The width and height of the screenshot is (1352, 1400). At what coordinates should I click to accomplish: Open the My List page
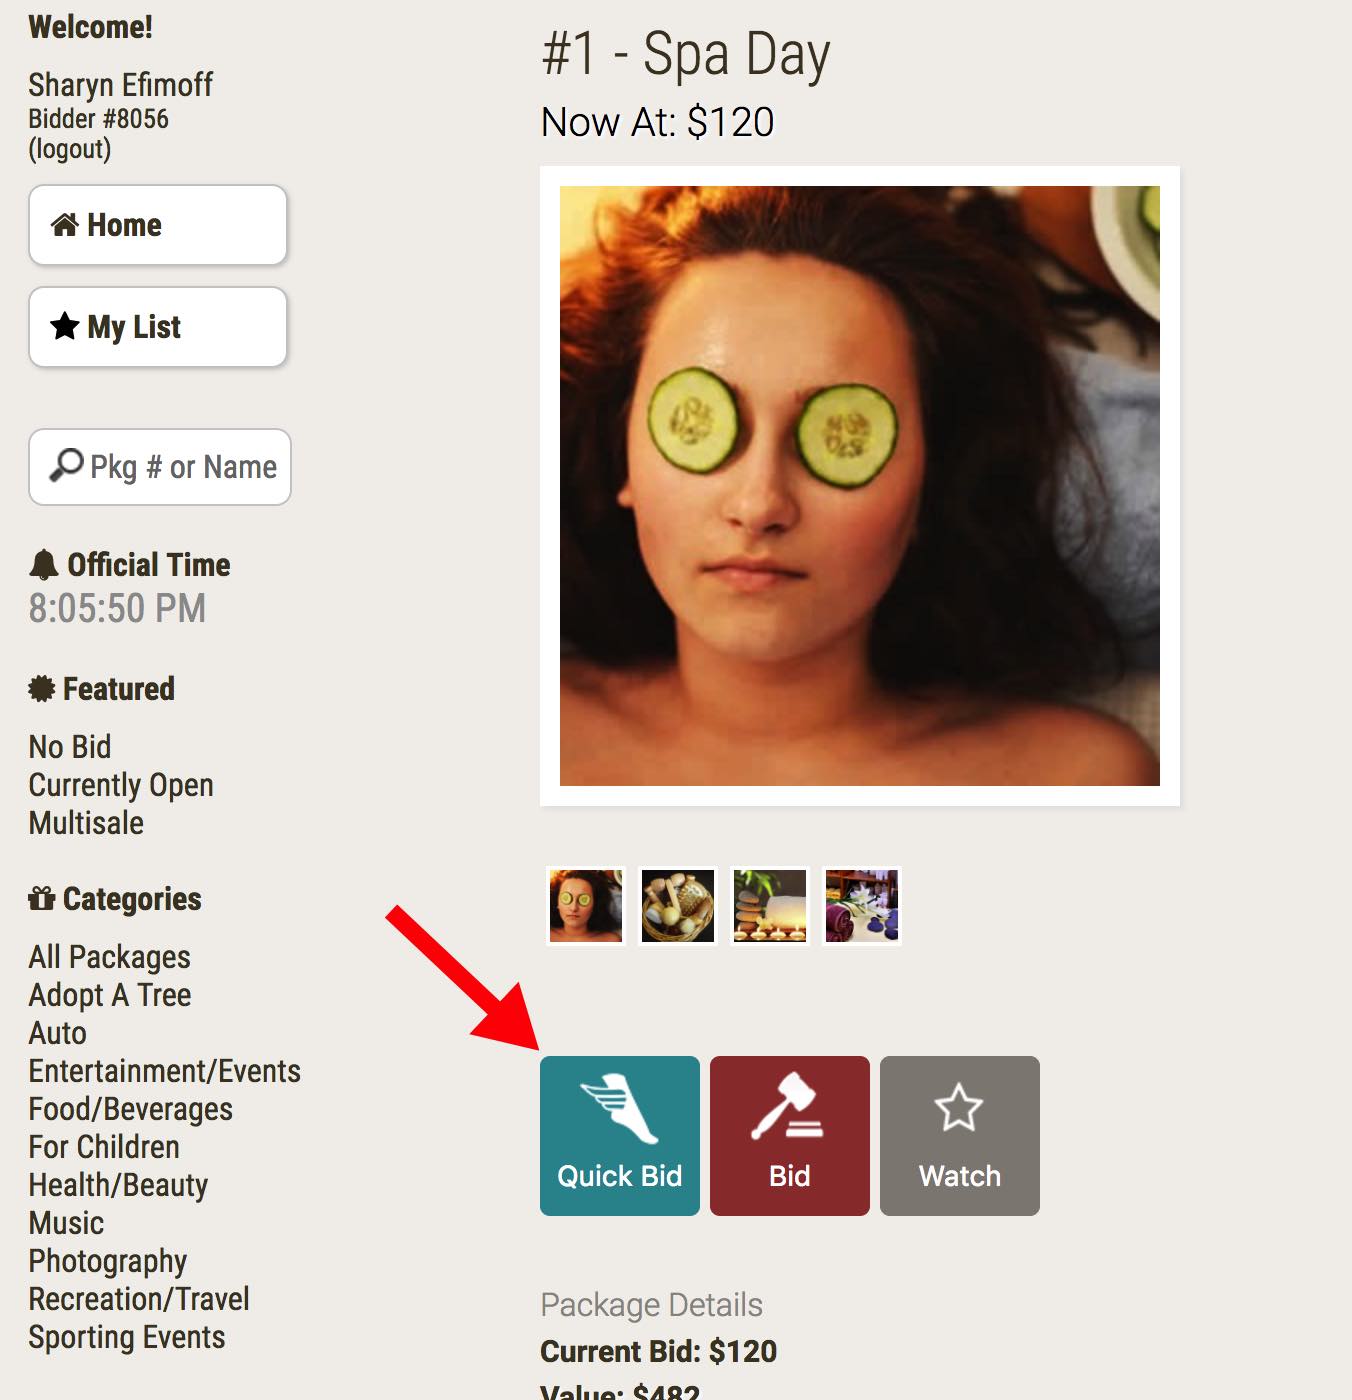click(158, 327)
